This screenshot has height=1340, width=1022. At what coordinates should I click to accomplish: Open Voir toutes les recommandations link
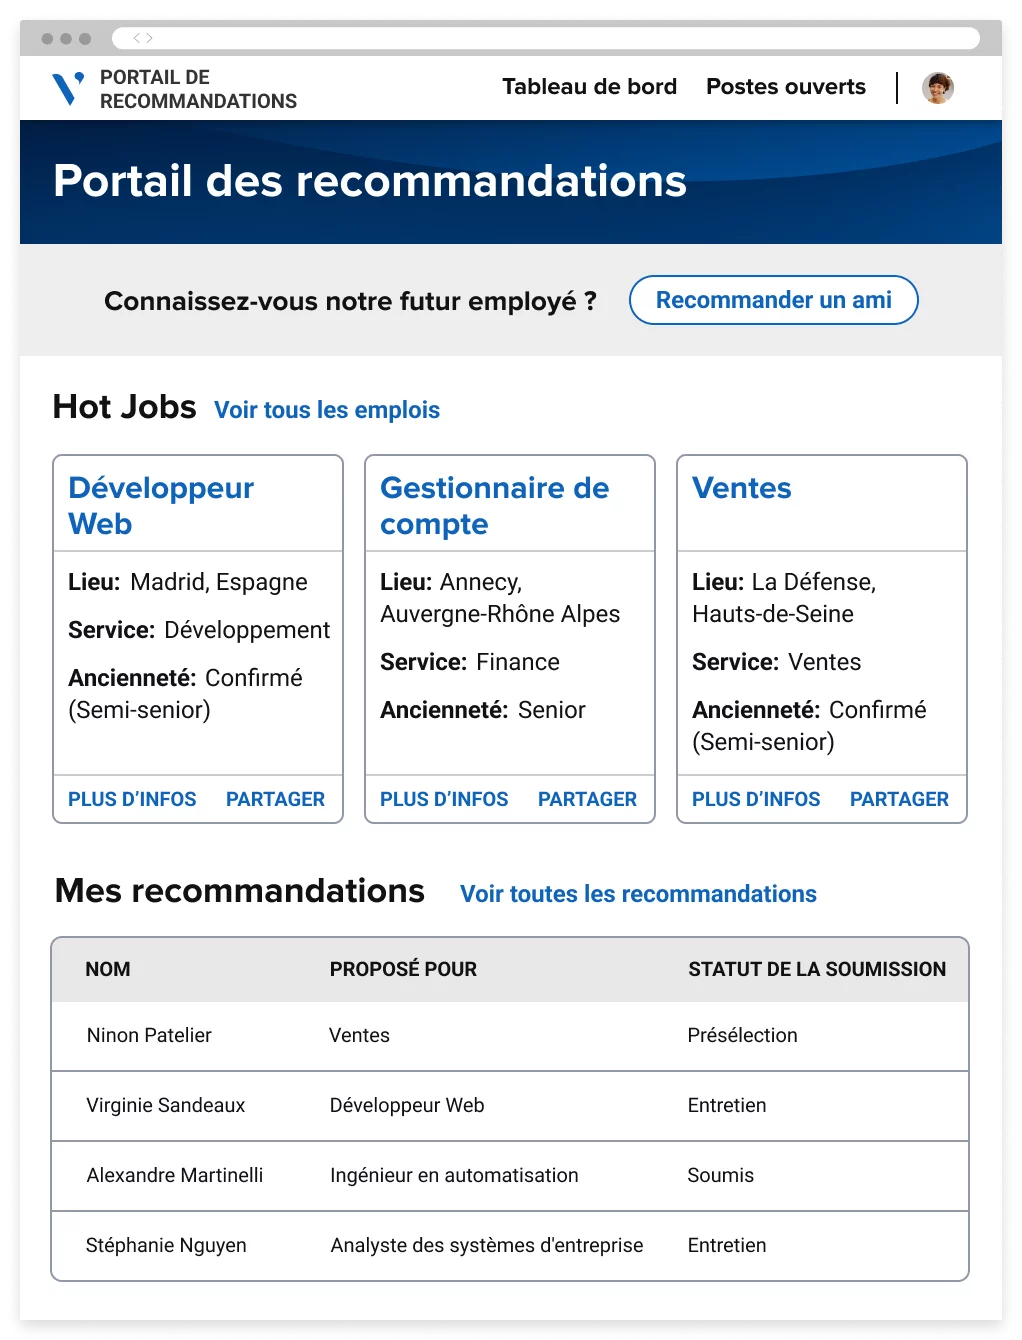(638, 894)
